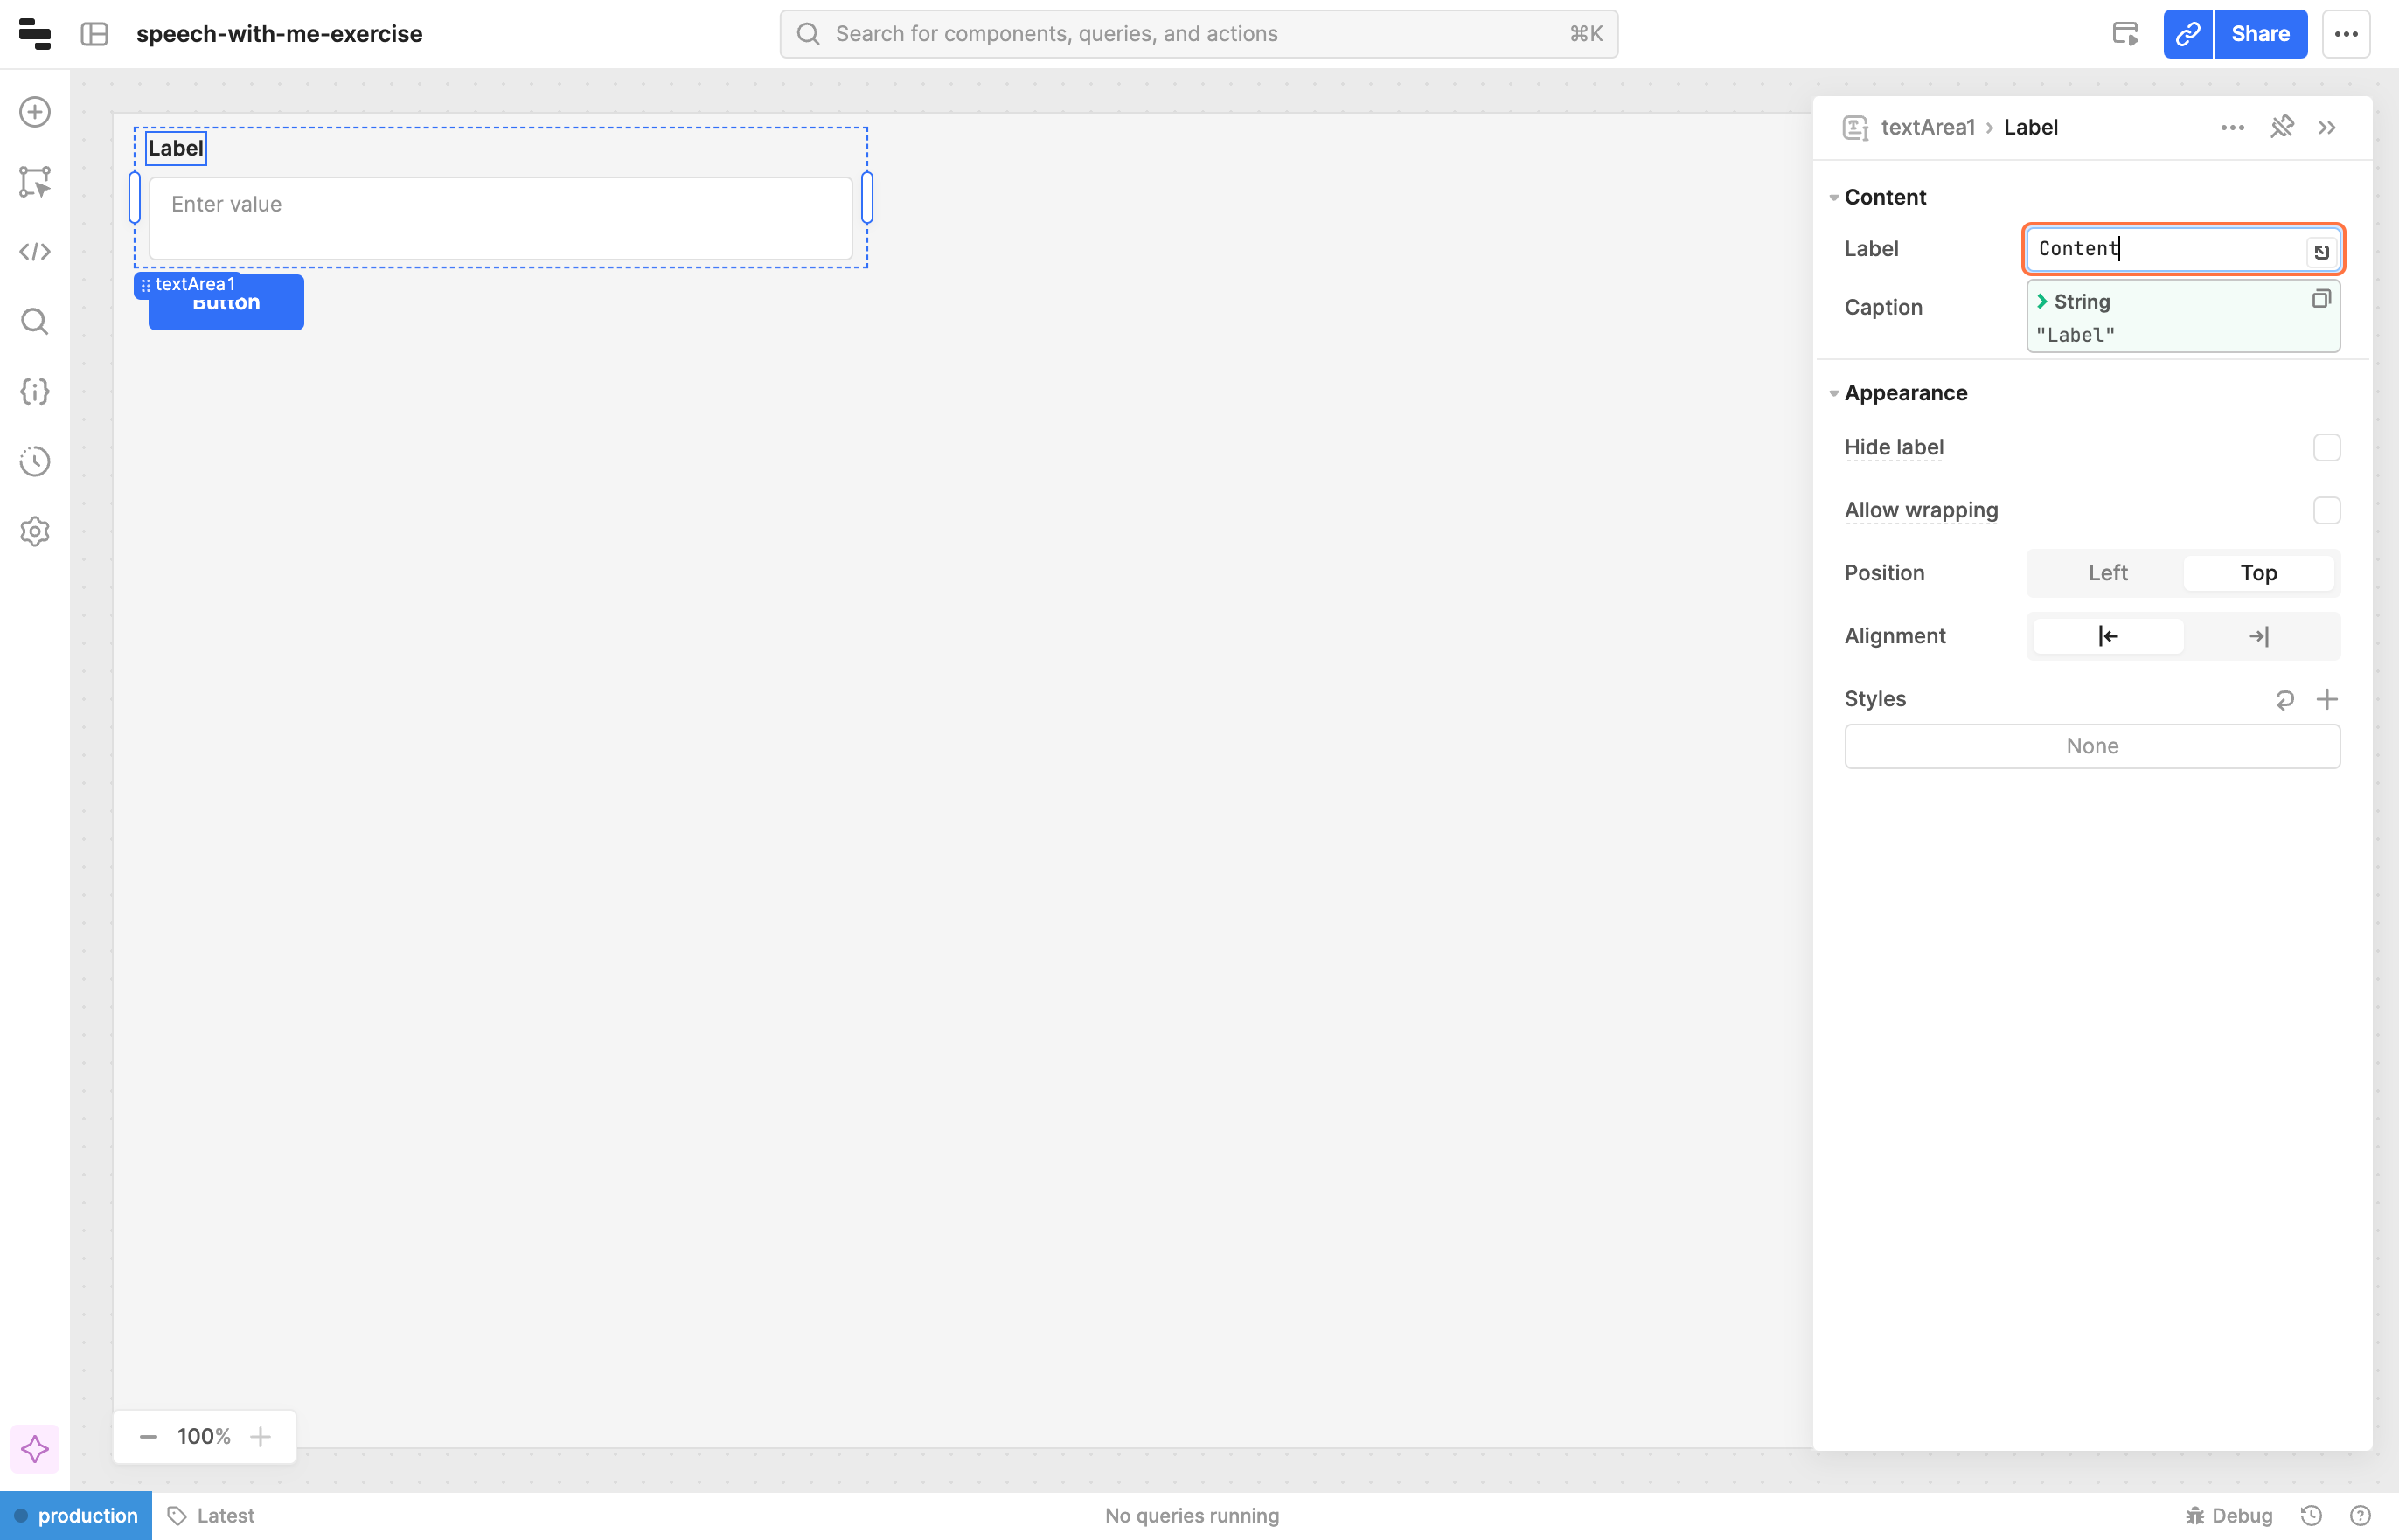Image resolution: width=2399 pixels, height=1540 pixels.
Task: Select right label alignment
Action: (2258, 636)
